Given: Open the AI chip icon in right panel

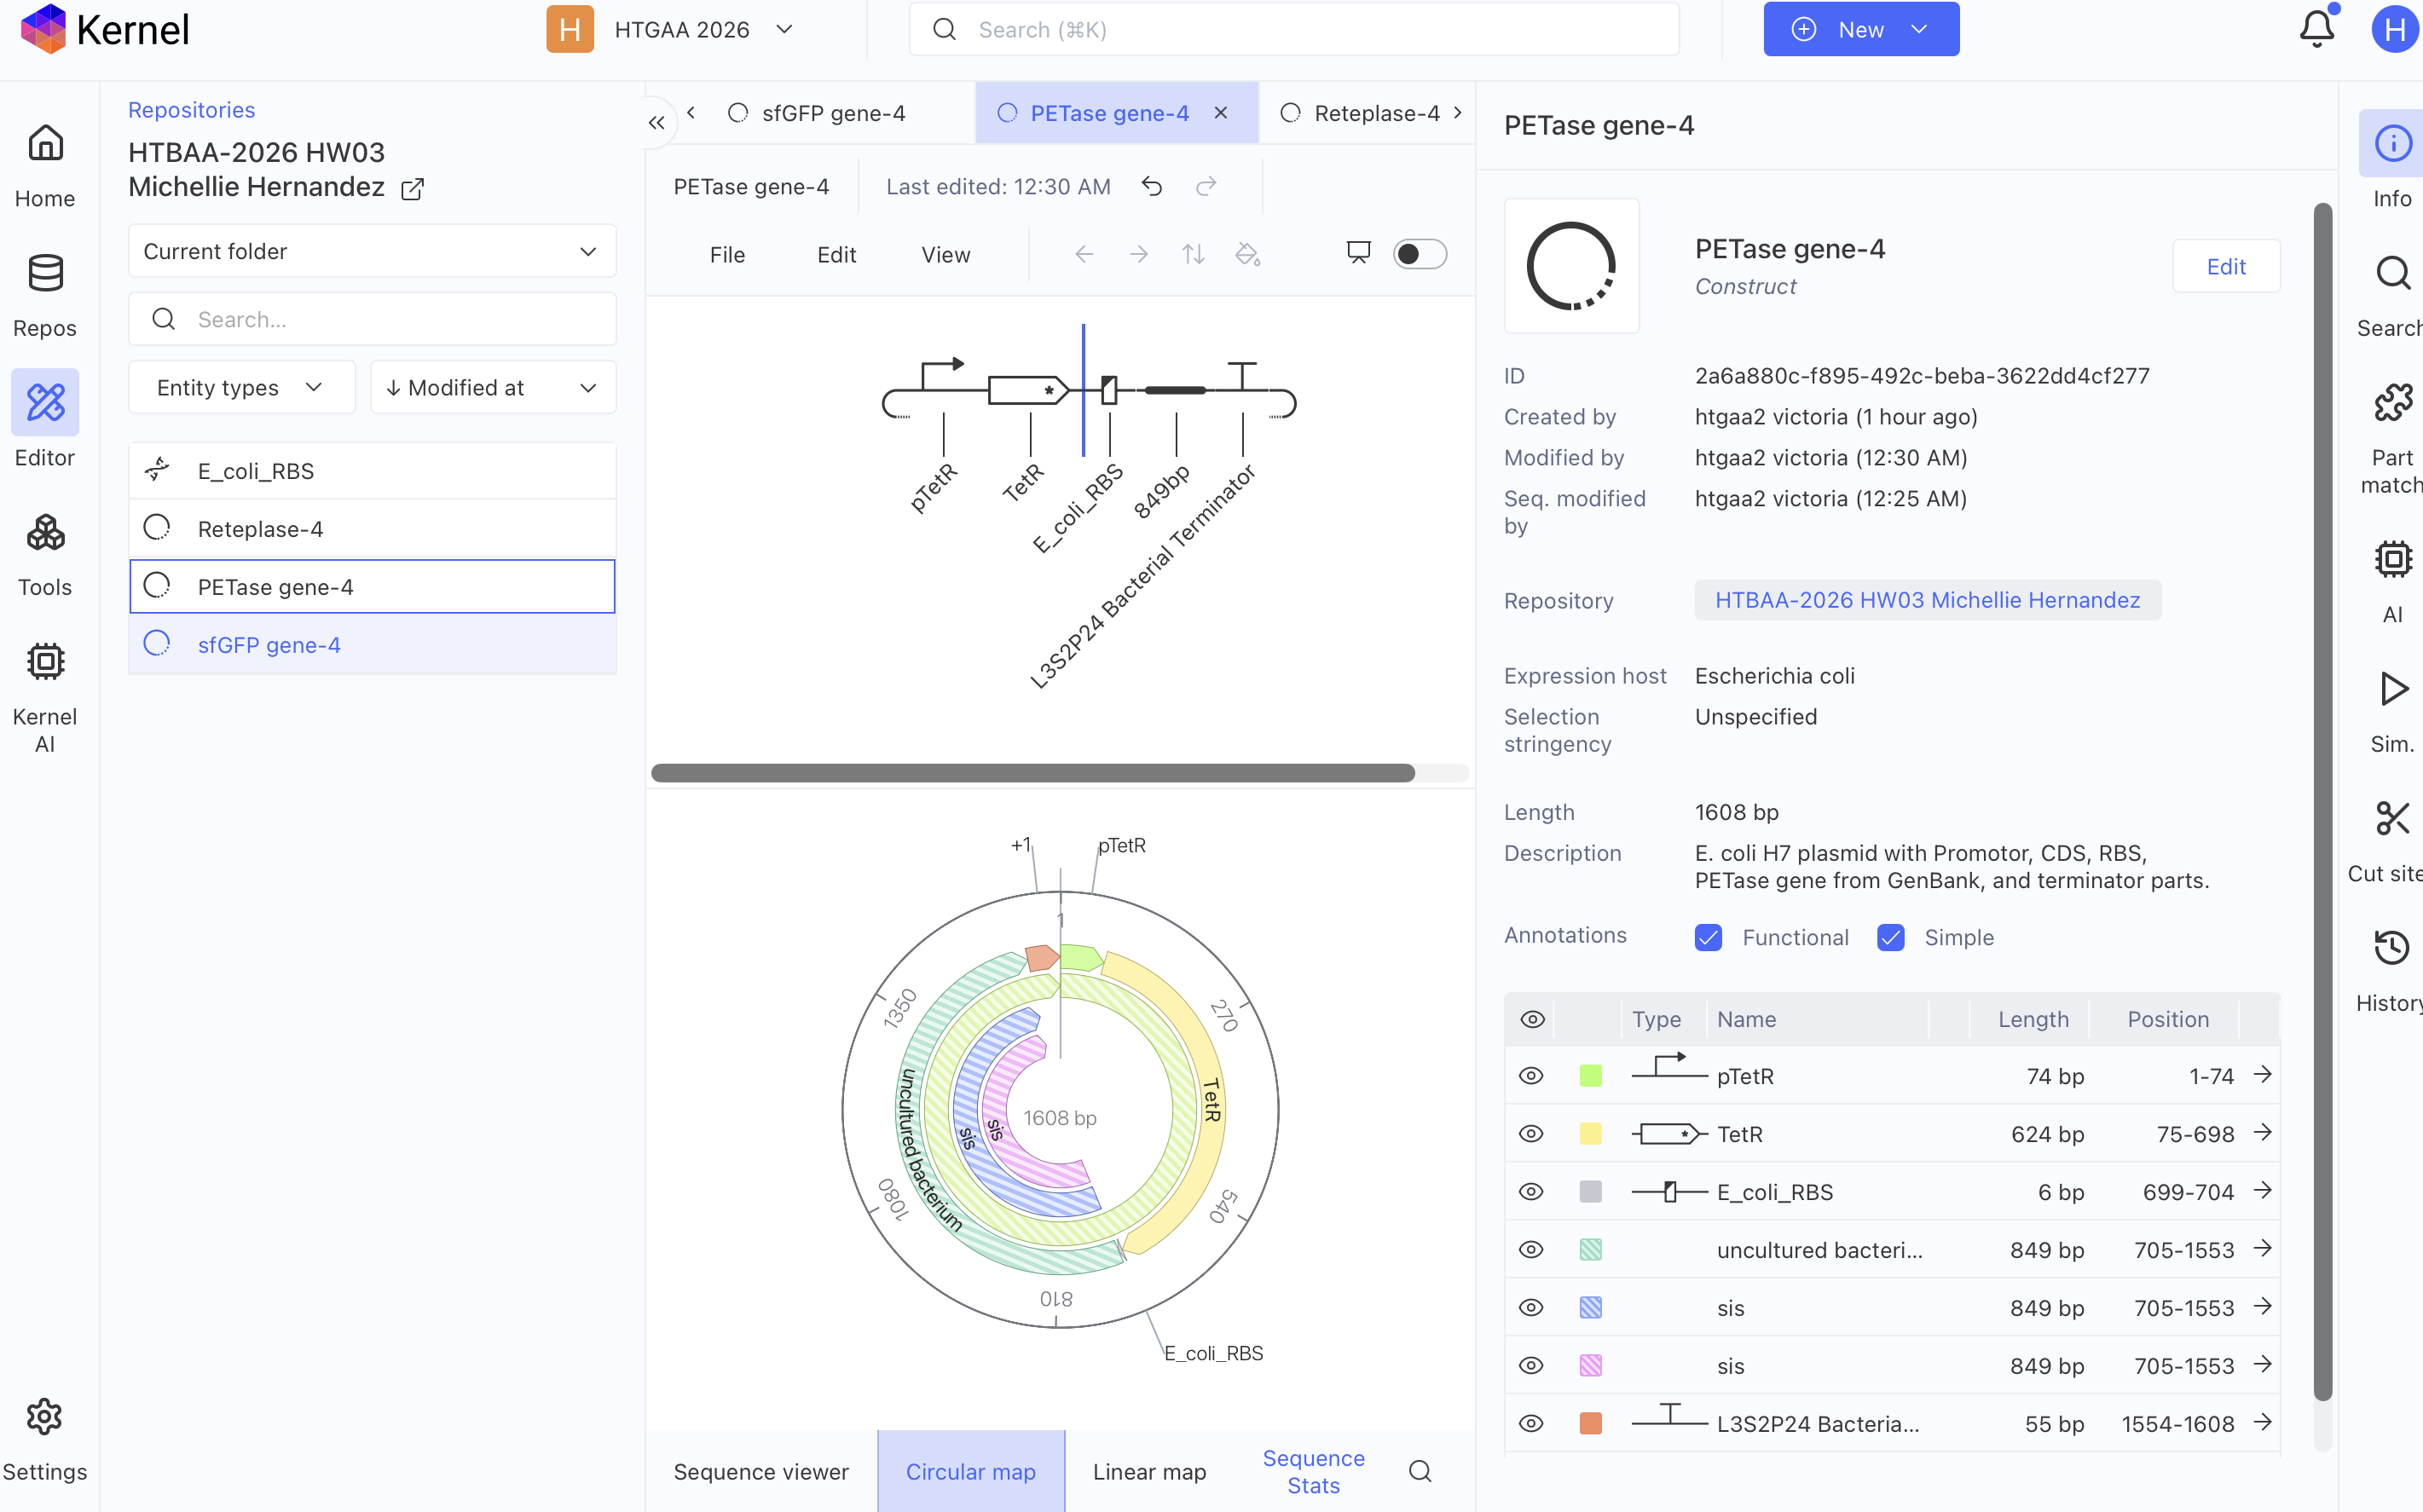Looking at the screenshot, I should pos(2393,559).
